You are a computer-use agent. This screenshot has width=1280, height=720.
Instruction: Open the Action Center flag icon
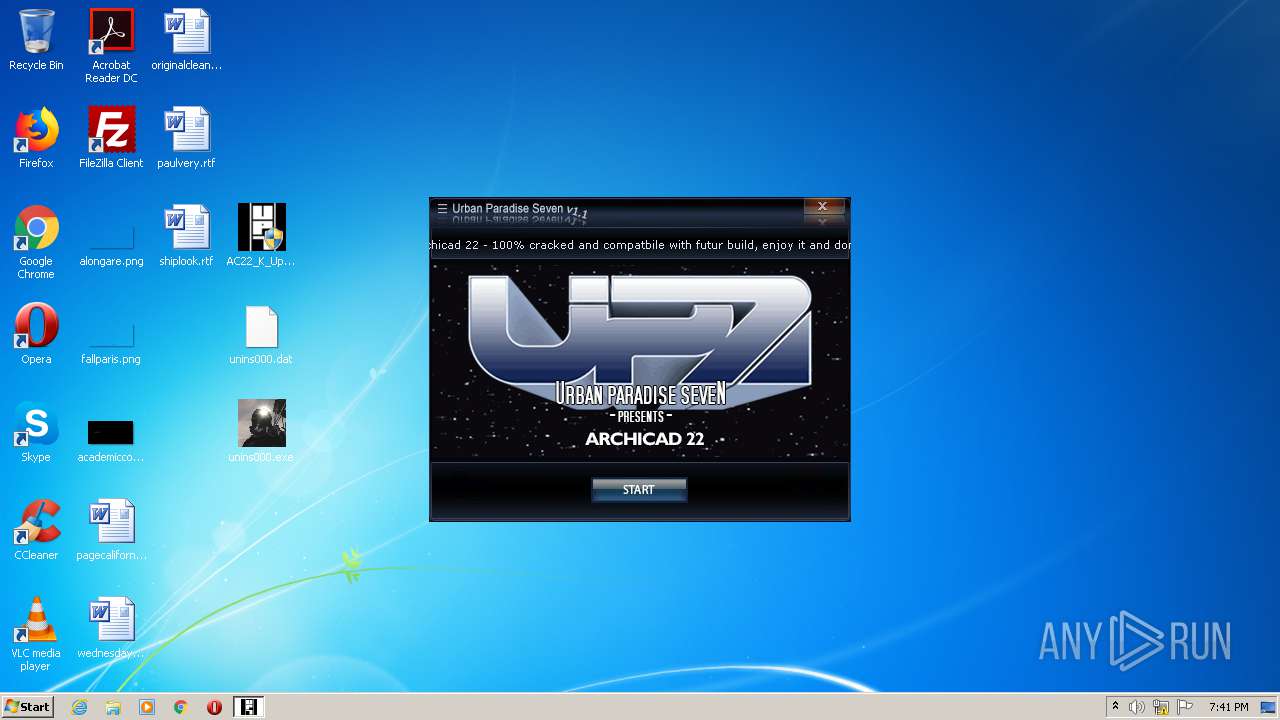pyautogui.click(x=1185, y=707)
